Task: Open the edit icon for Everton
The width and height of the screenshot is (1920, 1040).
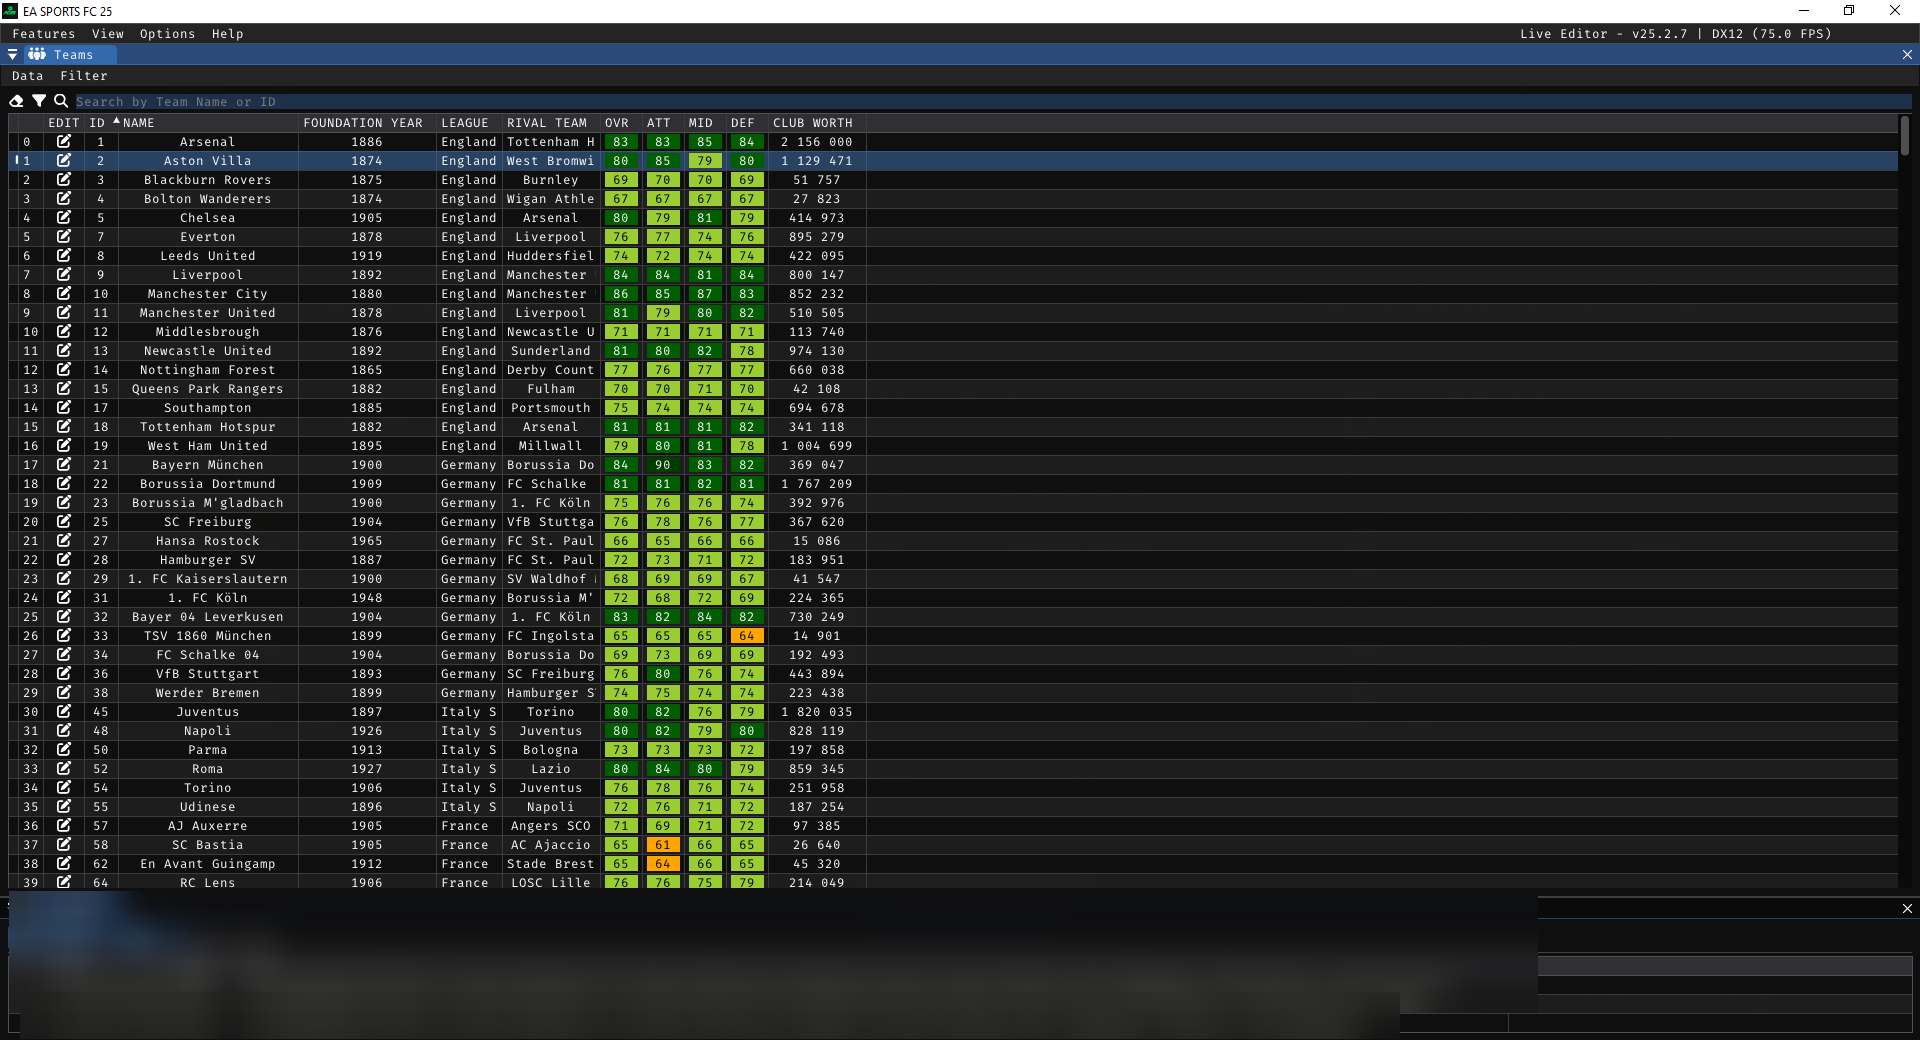Action: point(64,237)
